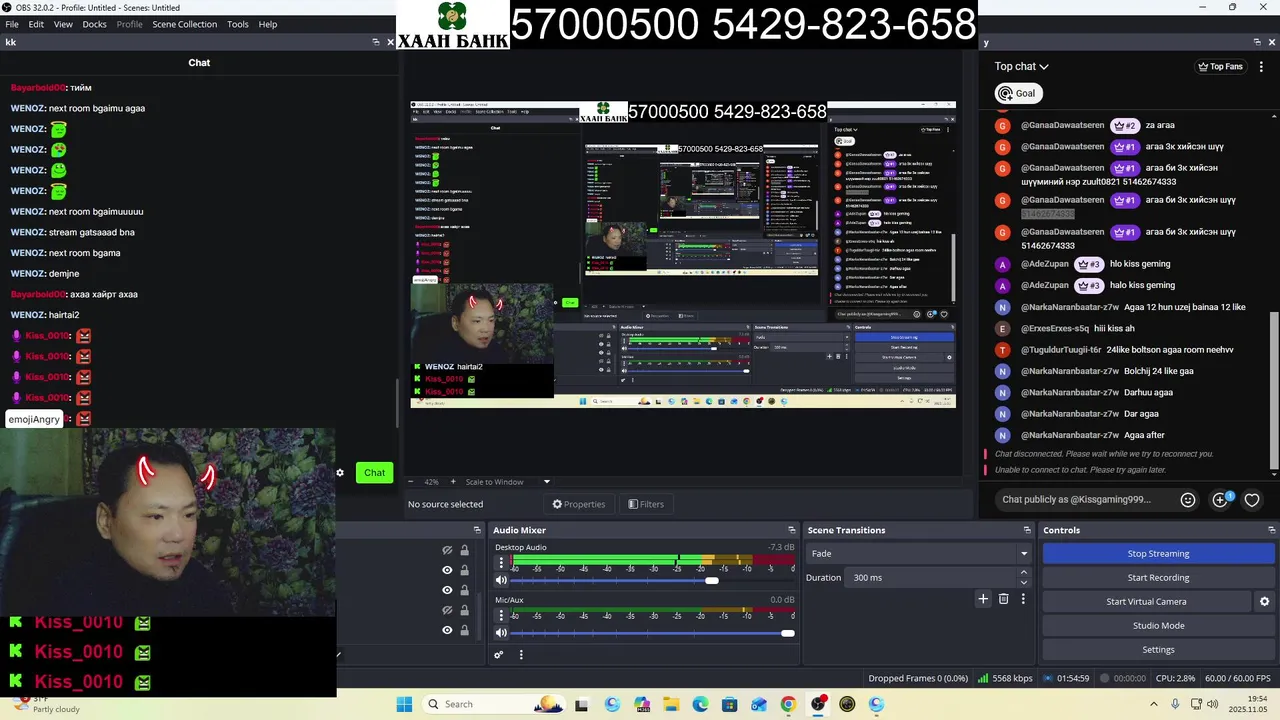
Task: Pop out the Audio Mixer dock
Action: (792, 530)
